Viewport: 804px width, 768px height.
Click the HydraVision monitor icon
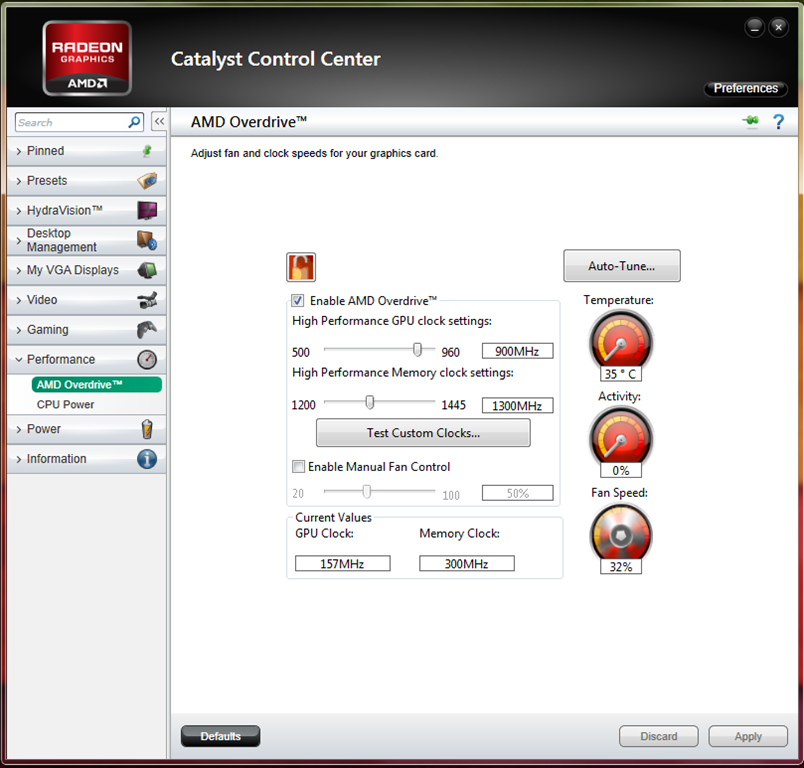coord(147,210)
